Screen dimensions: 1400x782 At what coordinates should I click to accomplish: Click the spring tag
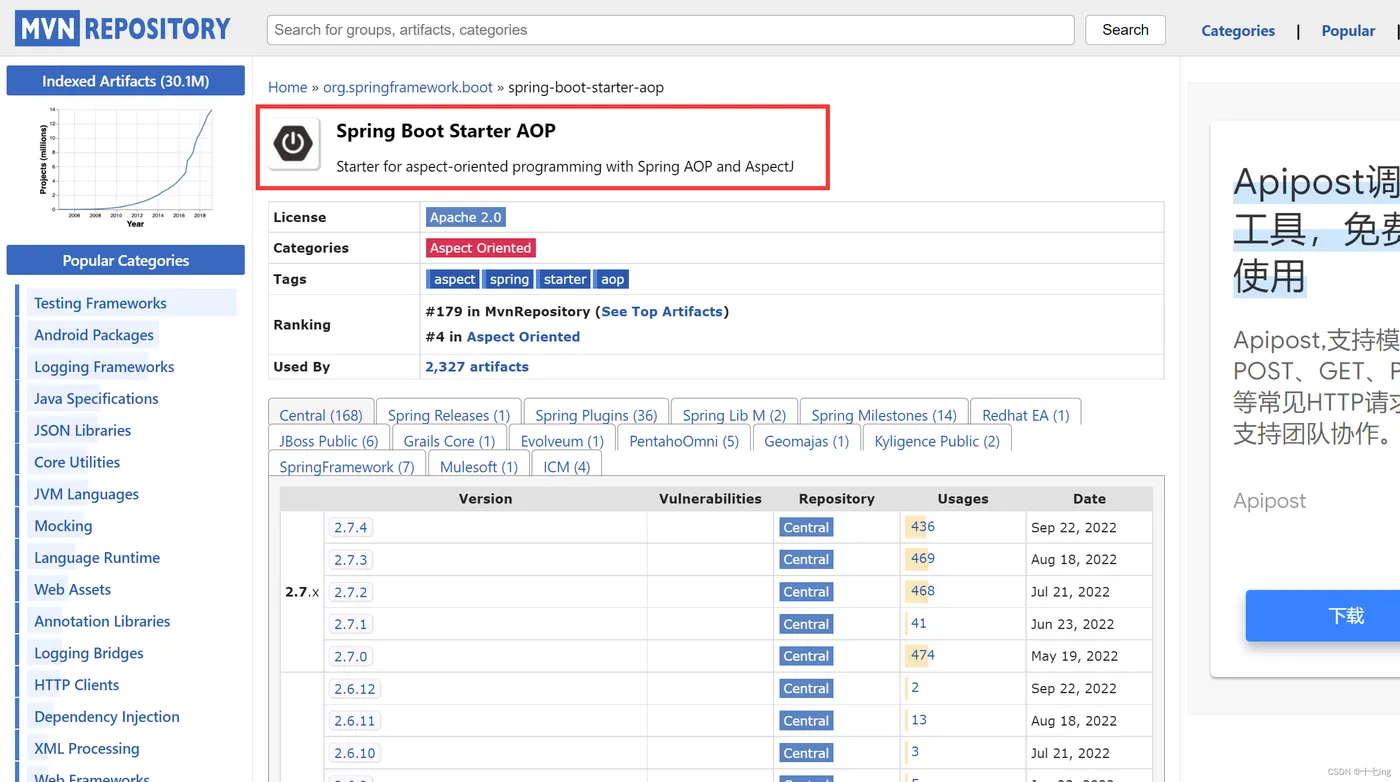(509, 279)
